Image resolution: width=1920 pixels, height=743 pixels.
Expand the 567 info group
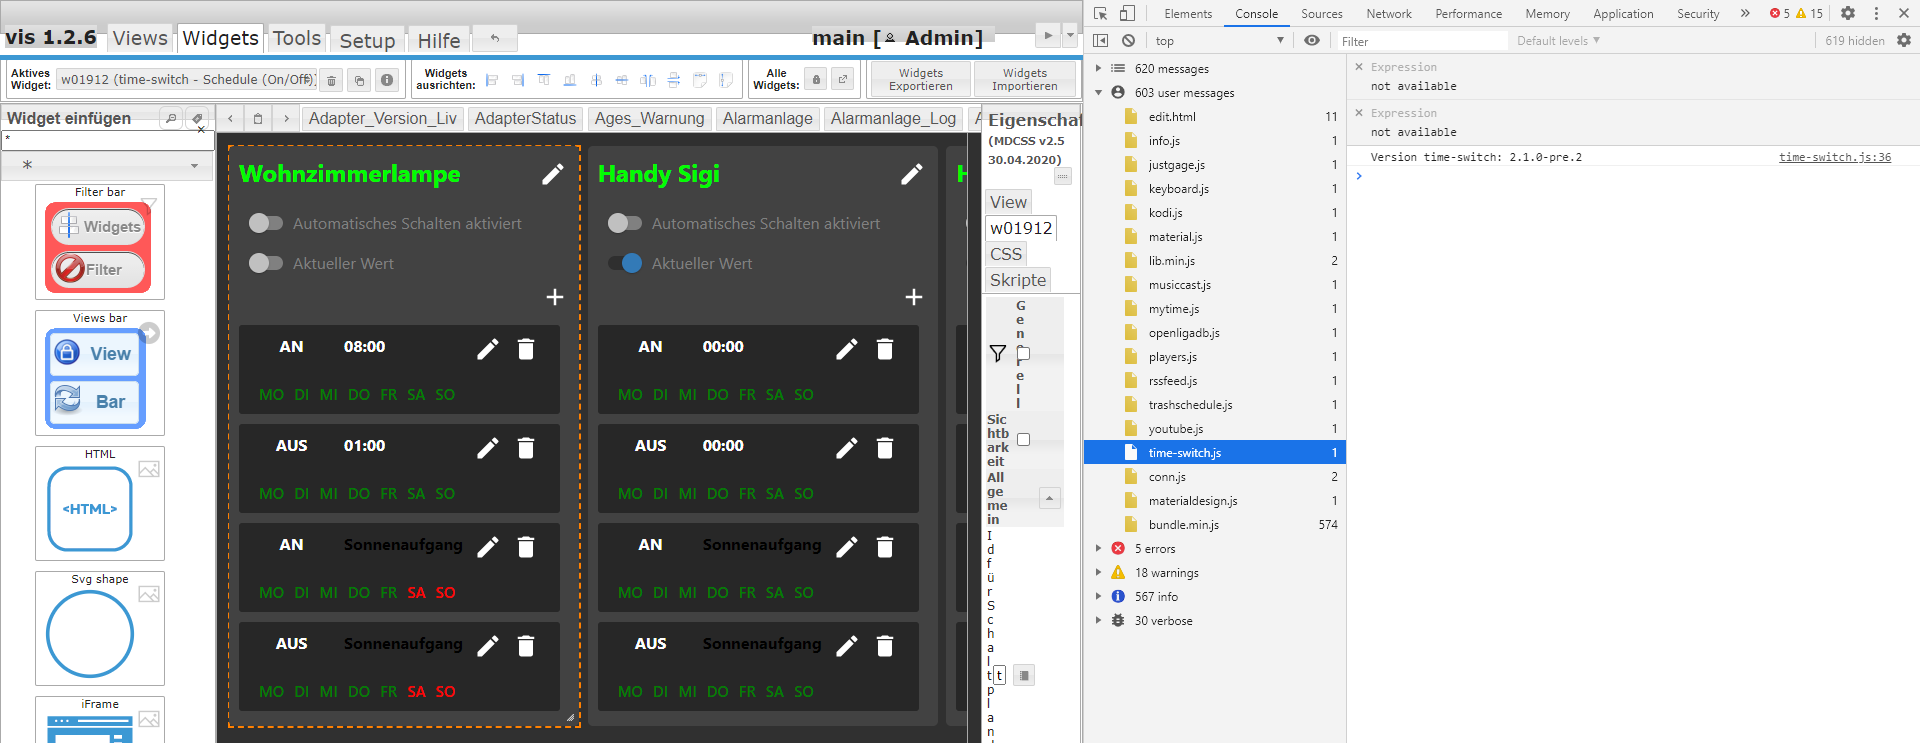tap(1098, 597)
